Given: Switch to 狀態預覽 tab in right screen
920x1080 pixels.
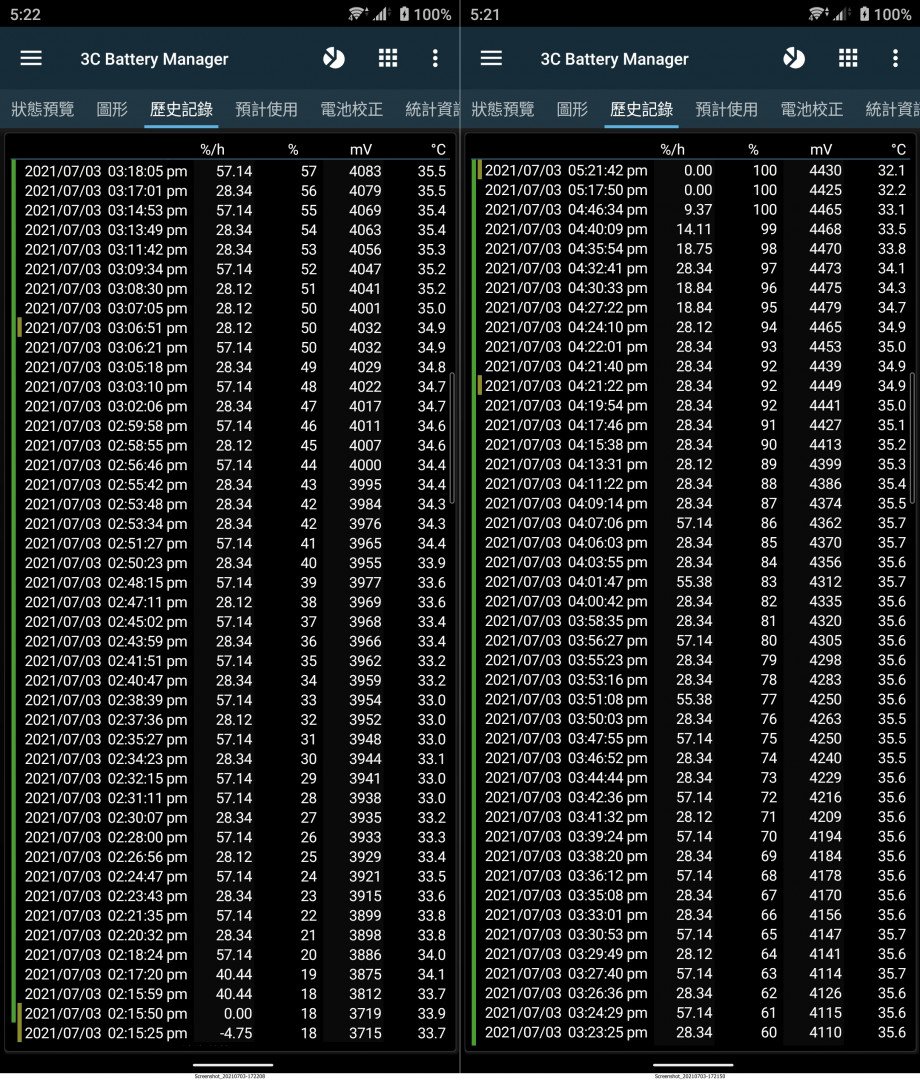Looking at the screenshot, I should pos(503,110).
